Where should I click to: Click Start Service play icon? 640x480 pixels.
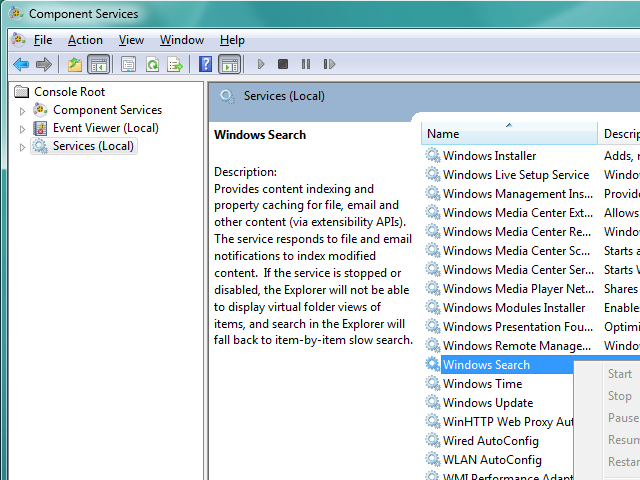click(261, 64)
